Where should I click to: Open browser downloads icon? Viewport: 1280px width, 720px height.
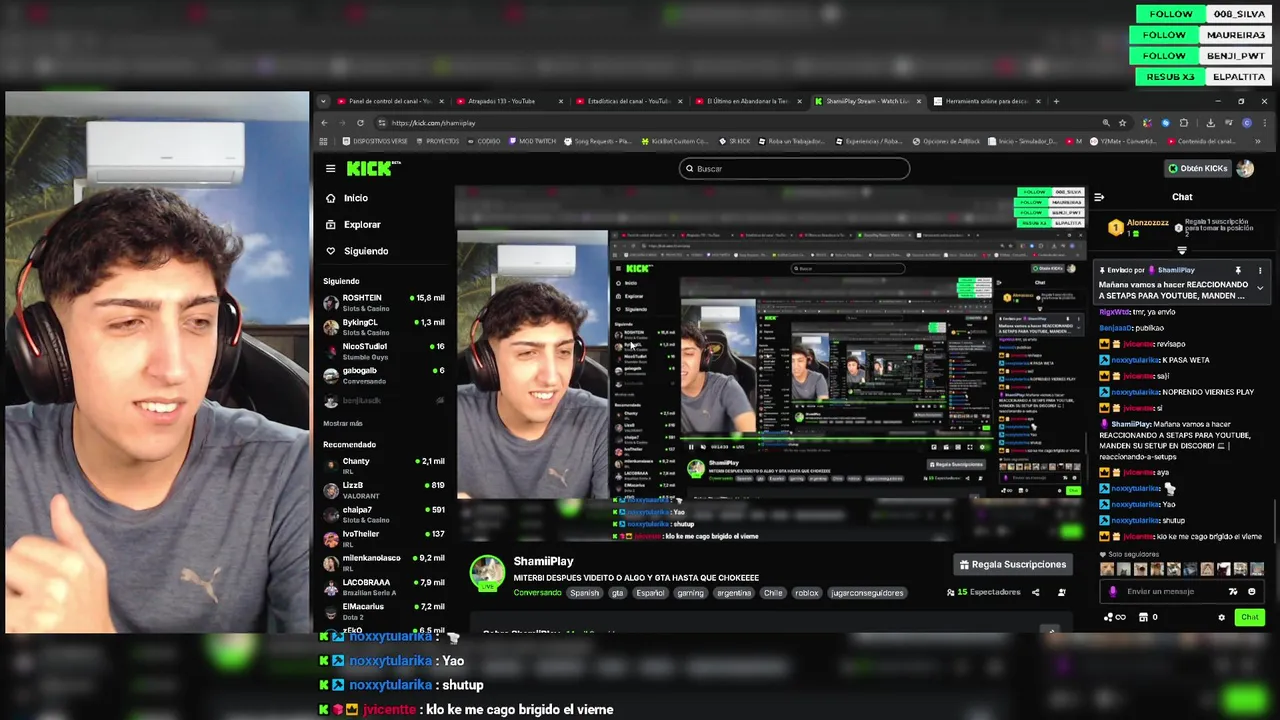tap(1210, 123)
